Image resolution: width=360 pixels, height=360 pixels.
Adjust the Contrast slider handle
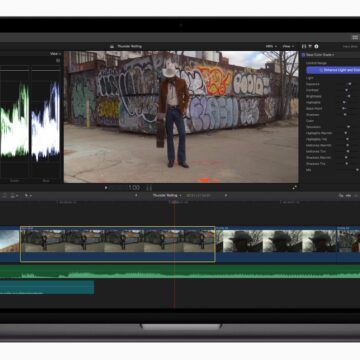pyautogui.click(x=346, y=90)
